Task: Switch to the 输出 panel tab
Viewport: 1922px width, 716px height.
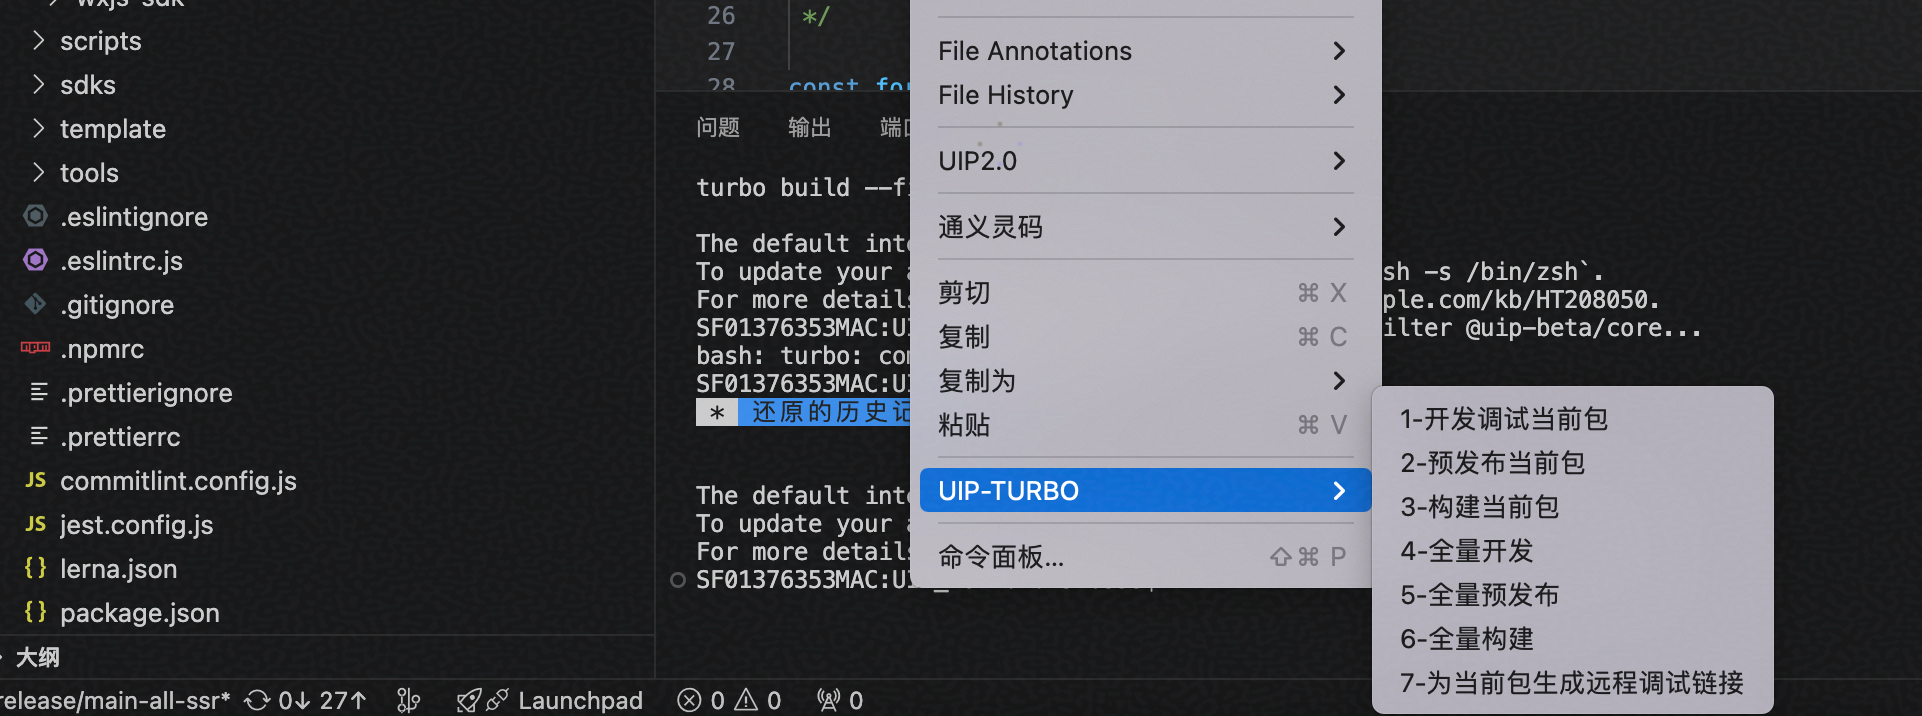Action: (x=810, y=127)
